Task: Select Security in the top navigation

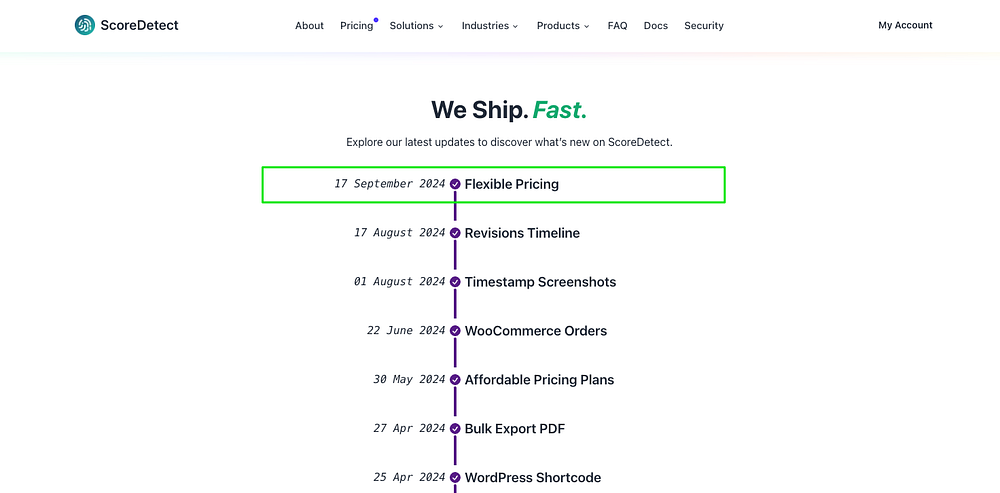Action: 704,26
